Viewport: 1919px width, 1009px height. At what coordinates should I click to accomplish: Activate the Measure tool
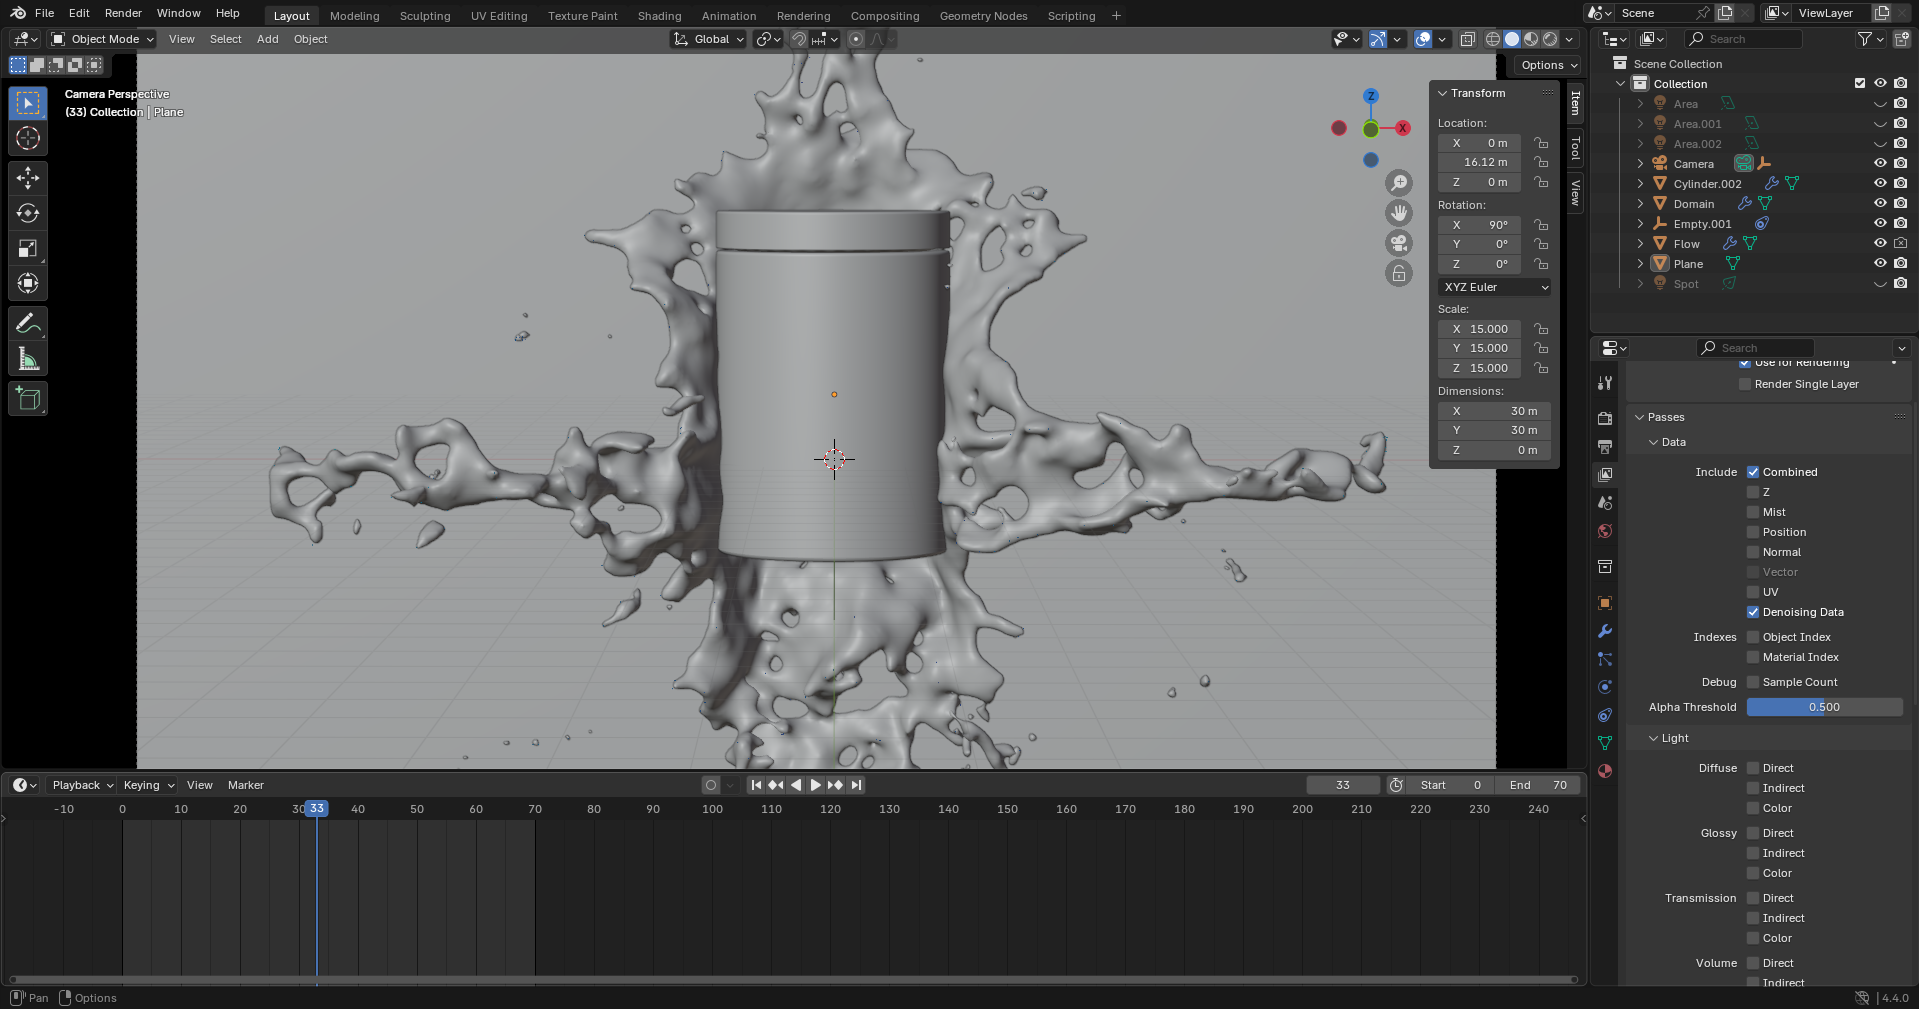tap(27, 358)
